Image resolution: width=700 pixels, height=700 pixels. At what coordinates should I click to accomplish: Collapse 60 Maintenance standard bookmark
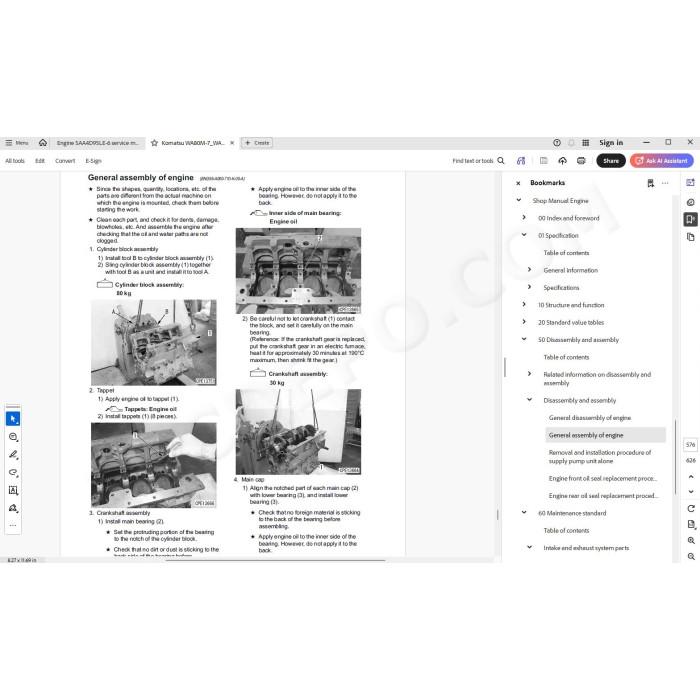pyautogui.click(x=524, y=512)
